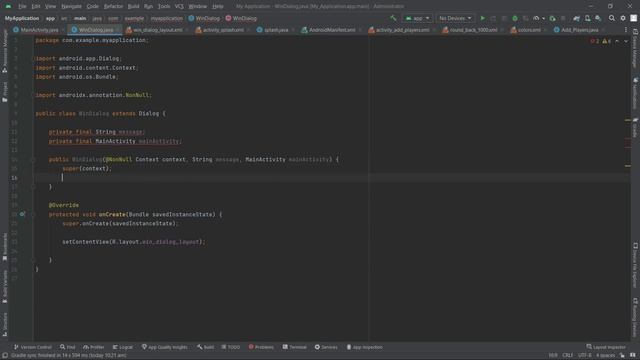The height and width of the screenshot is (360, 640).
Task: Toggle the Notifications right-side panel
Action: coord(635,94)
